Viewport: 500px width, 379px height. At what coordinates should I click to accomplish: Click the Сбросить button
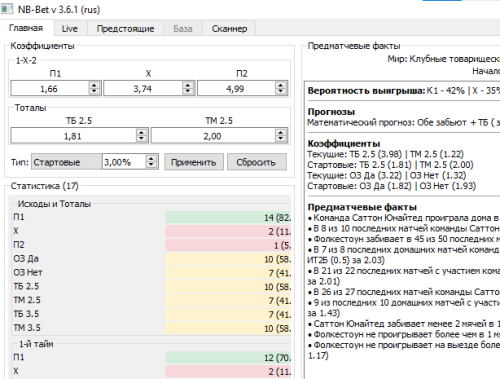(256, 162)
